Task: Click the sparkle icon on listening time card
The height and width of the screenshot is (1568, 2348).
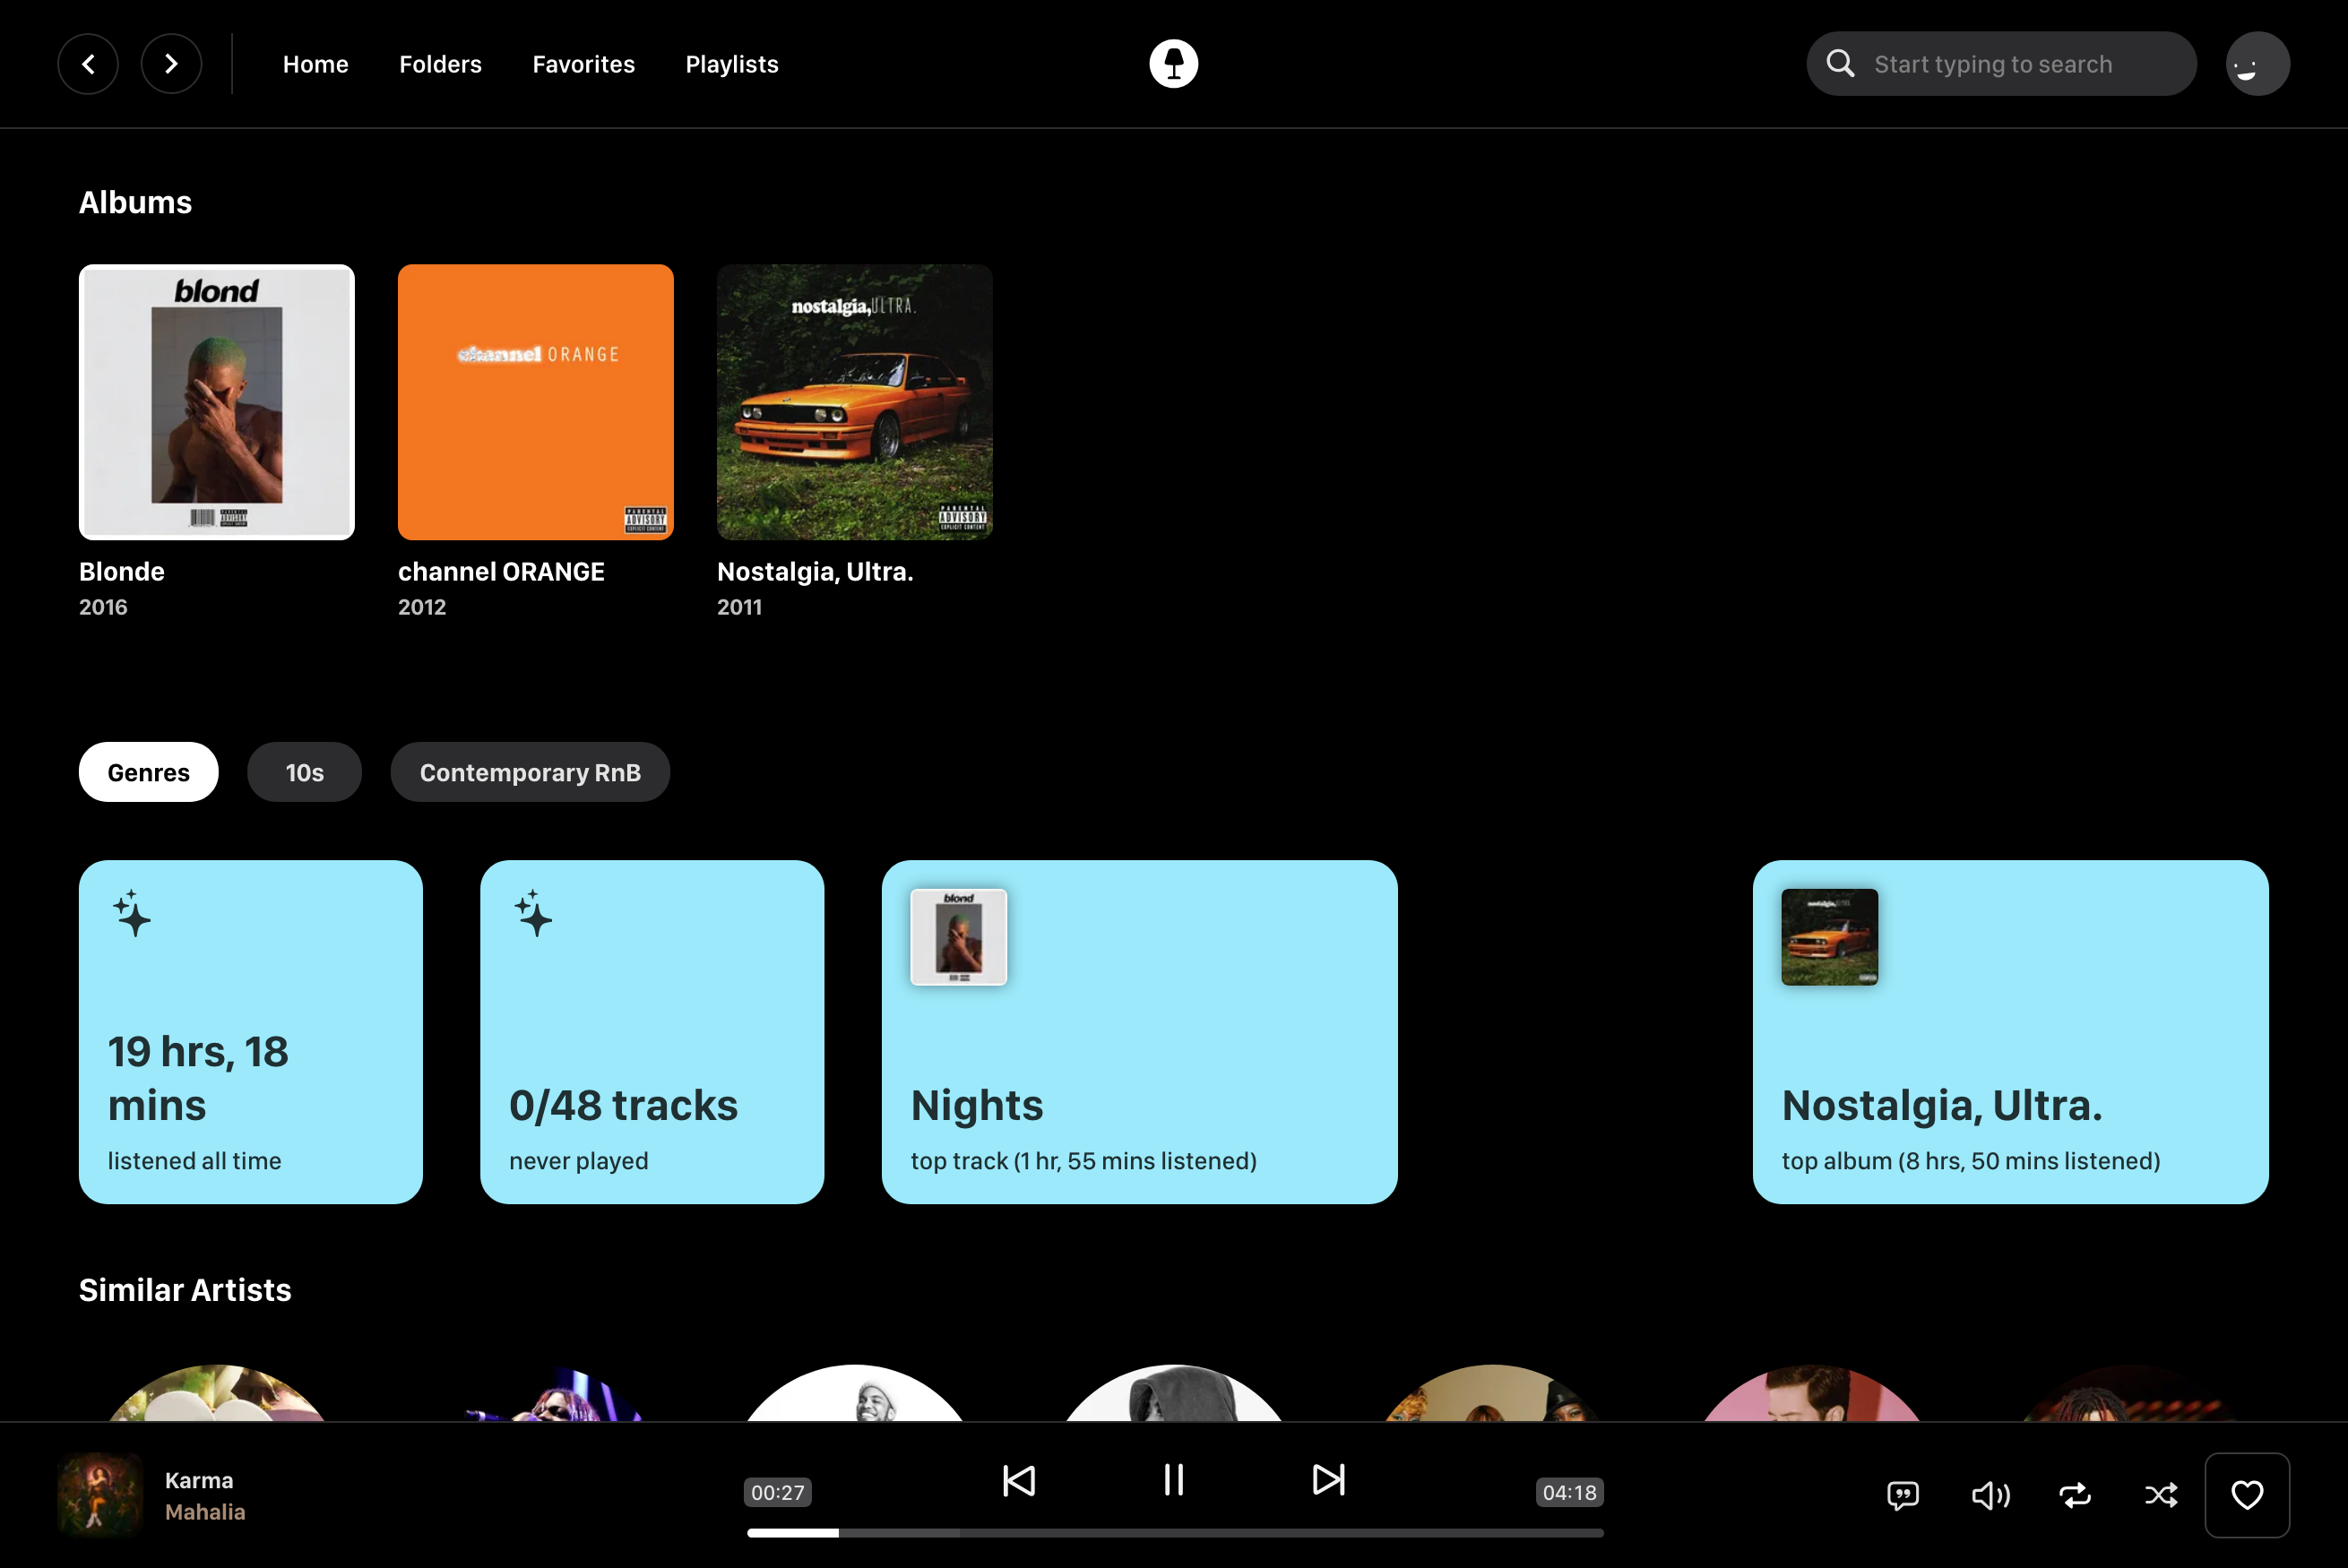Action: click(x=132, y=913)
